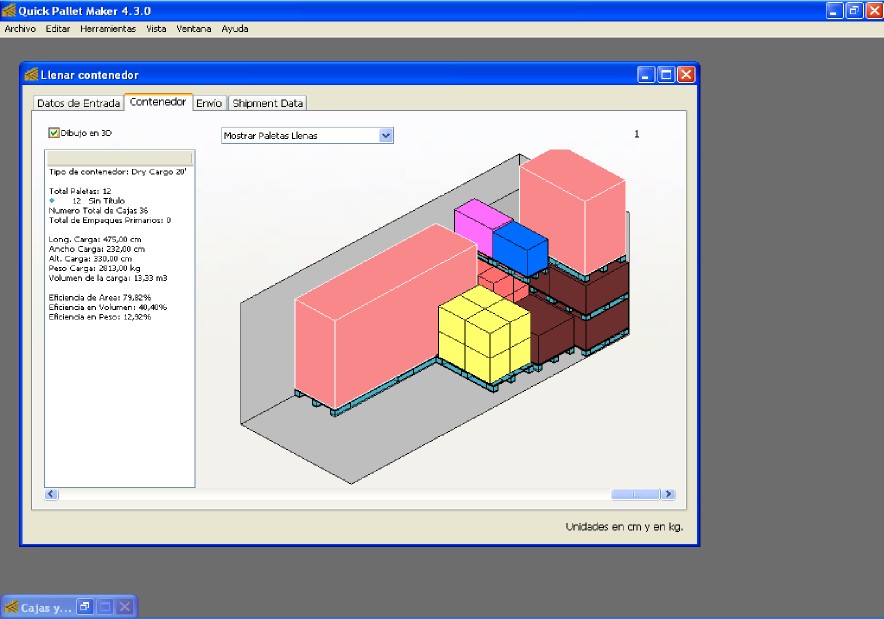Restore the minimized Cajas y... window
The image size is (884, 619).
coord(85,607)
